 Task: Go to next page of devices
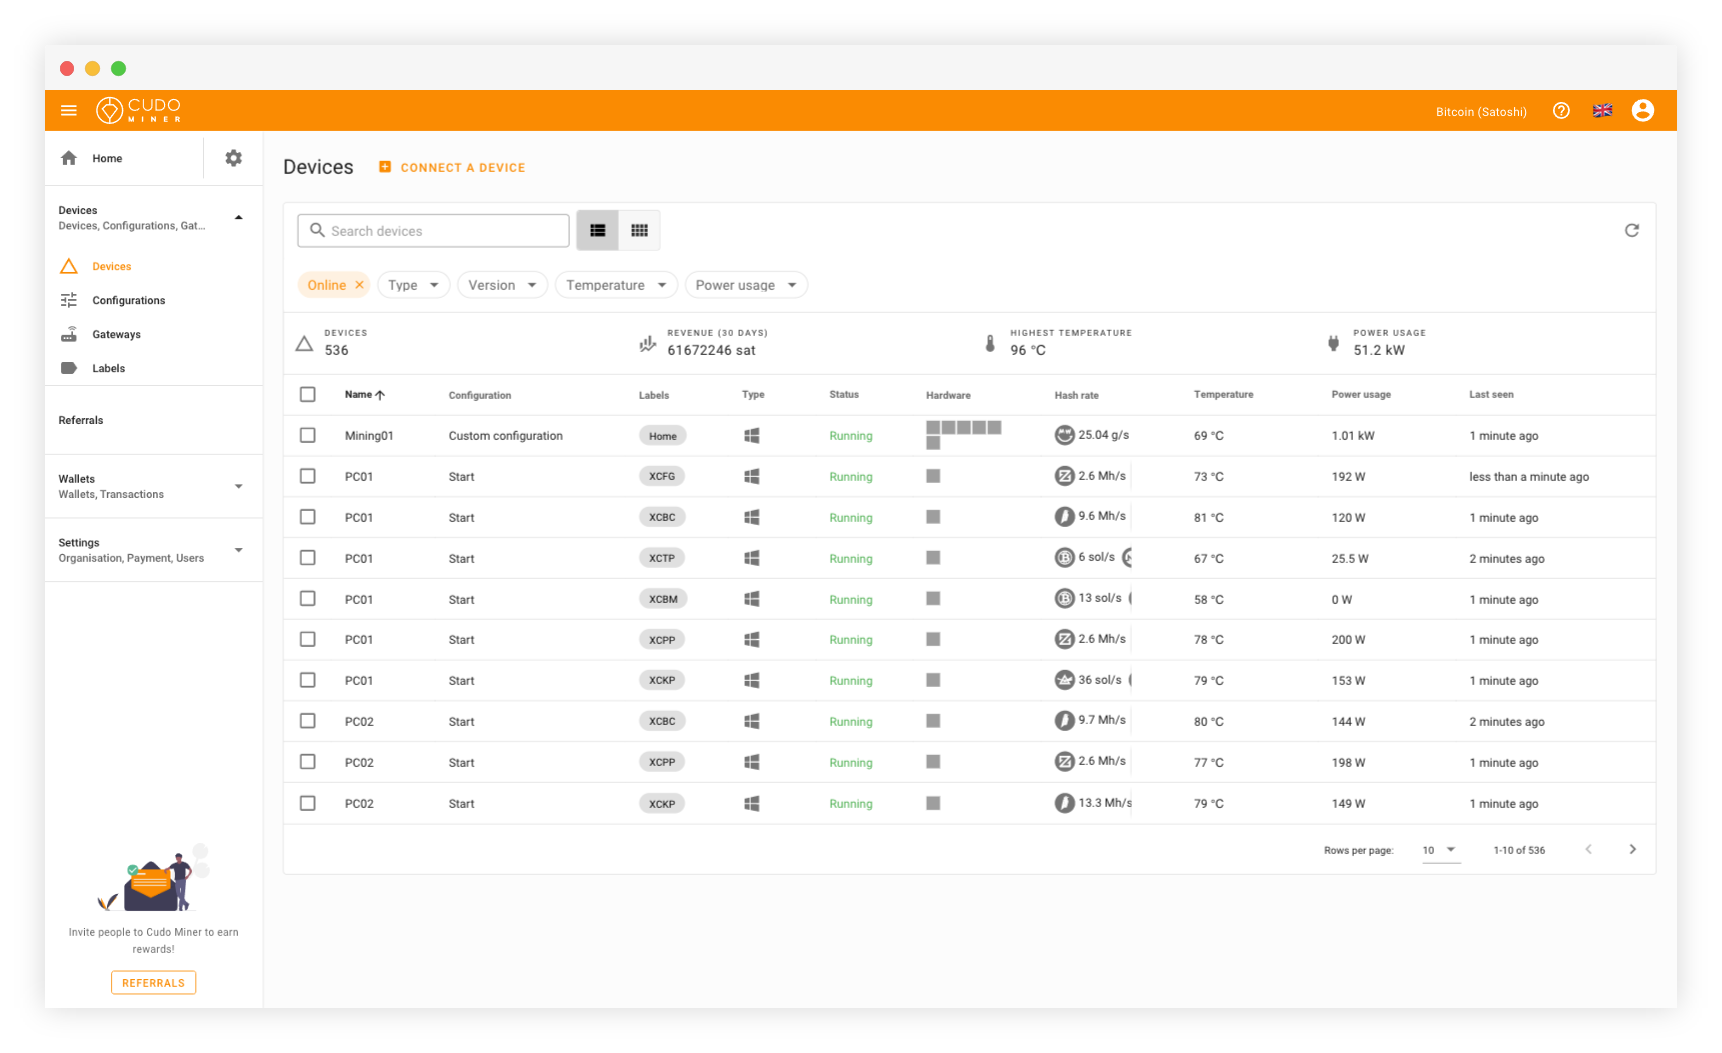click(x=1632, y=850)
